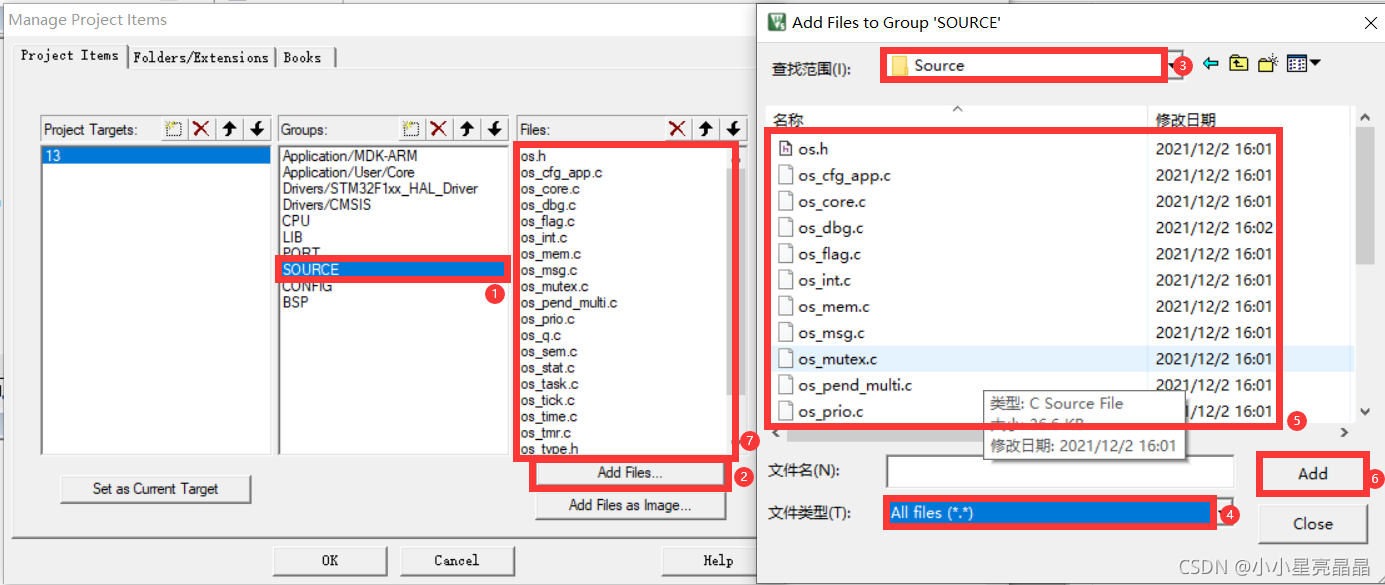This screenshot has height=585, width=1385.
Task: Select the CPU group
Action: 296,220
